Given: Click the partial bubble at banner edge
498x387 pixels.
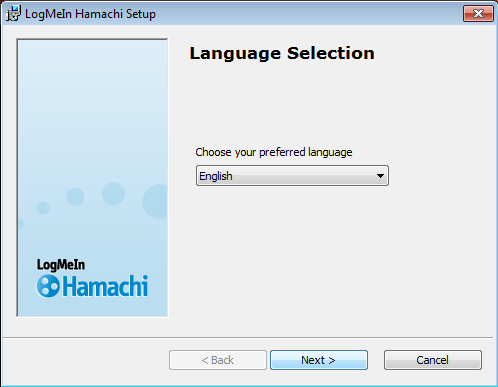Looking at the screenshot, I should (x=155, y=201).
